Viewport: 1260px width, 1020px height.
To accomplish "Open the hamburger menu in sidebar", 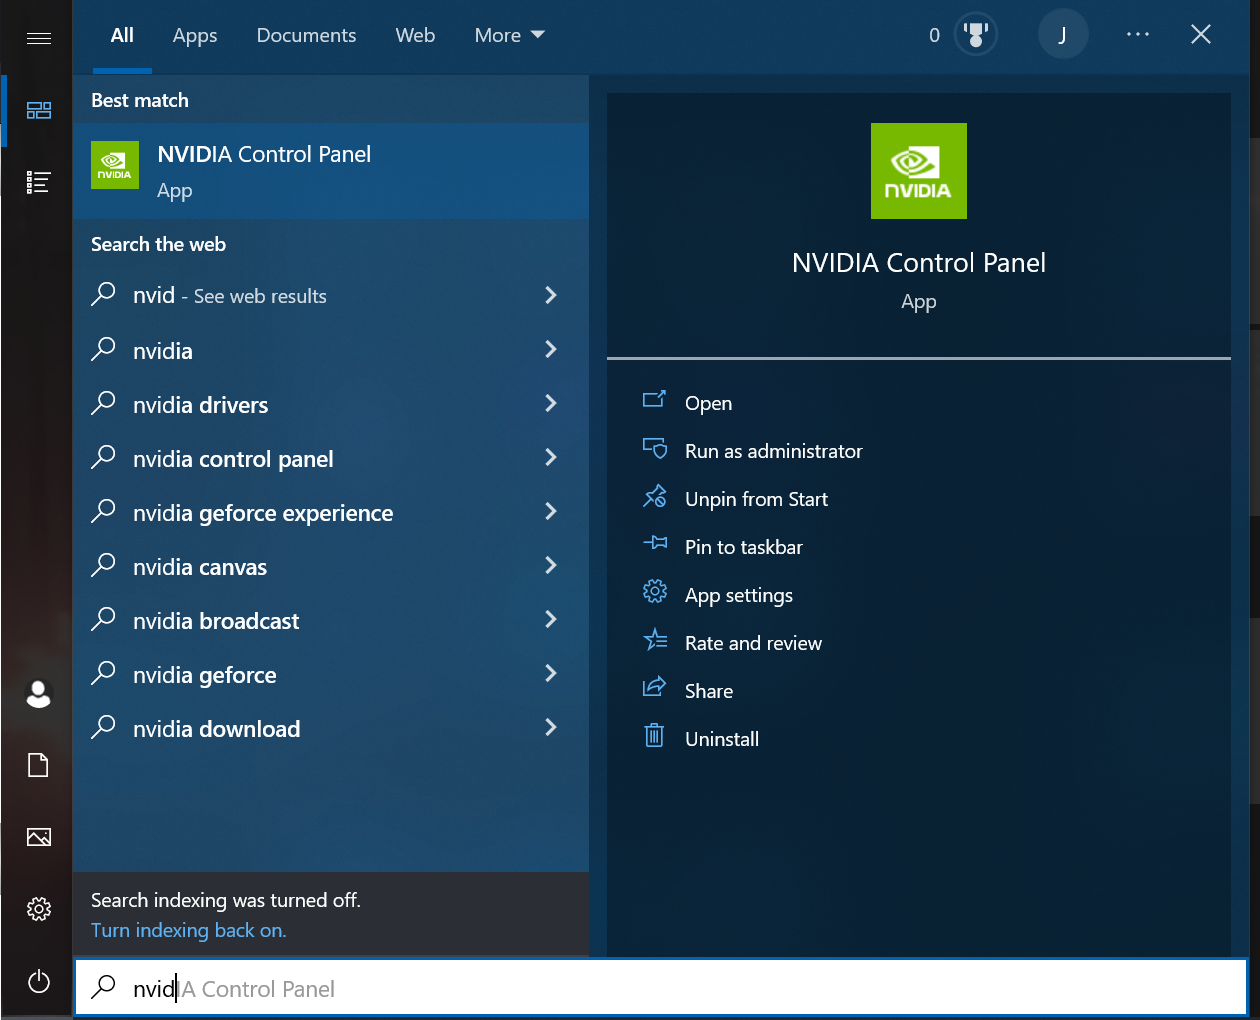I will pos(39,37).
